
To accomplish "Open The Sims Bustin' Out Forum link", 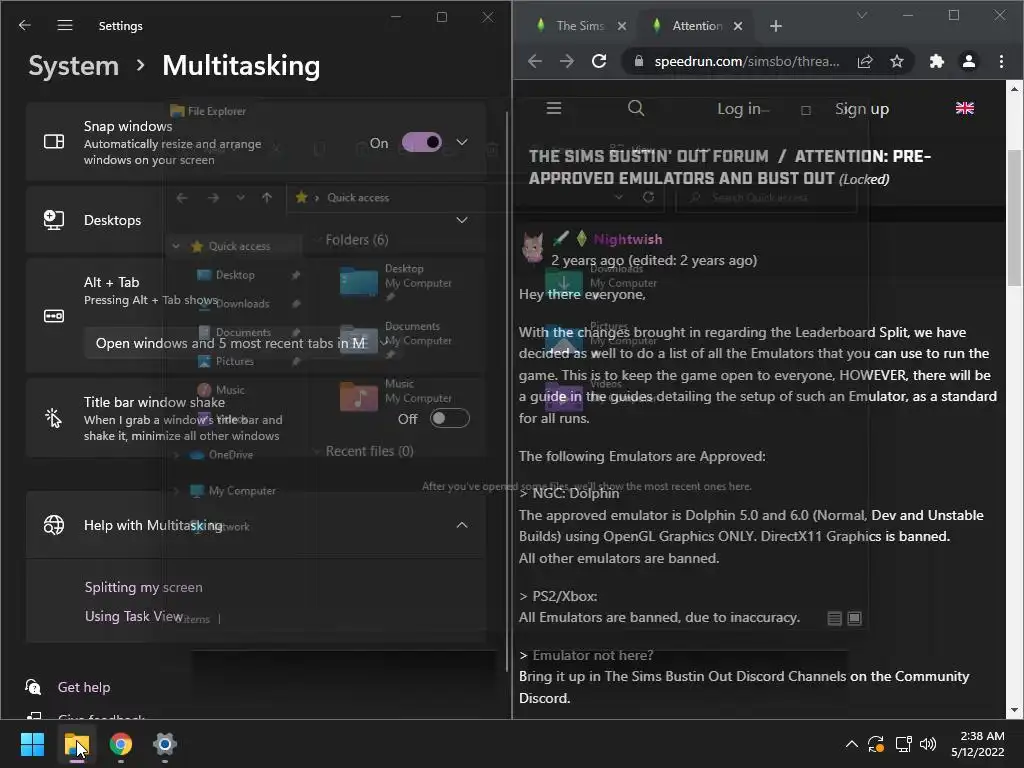I will (x=648, y=157).
